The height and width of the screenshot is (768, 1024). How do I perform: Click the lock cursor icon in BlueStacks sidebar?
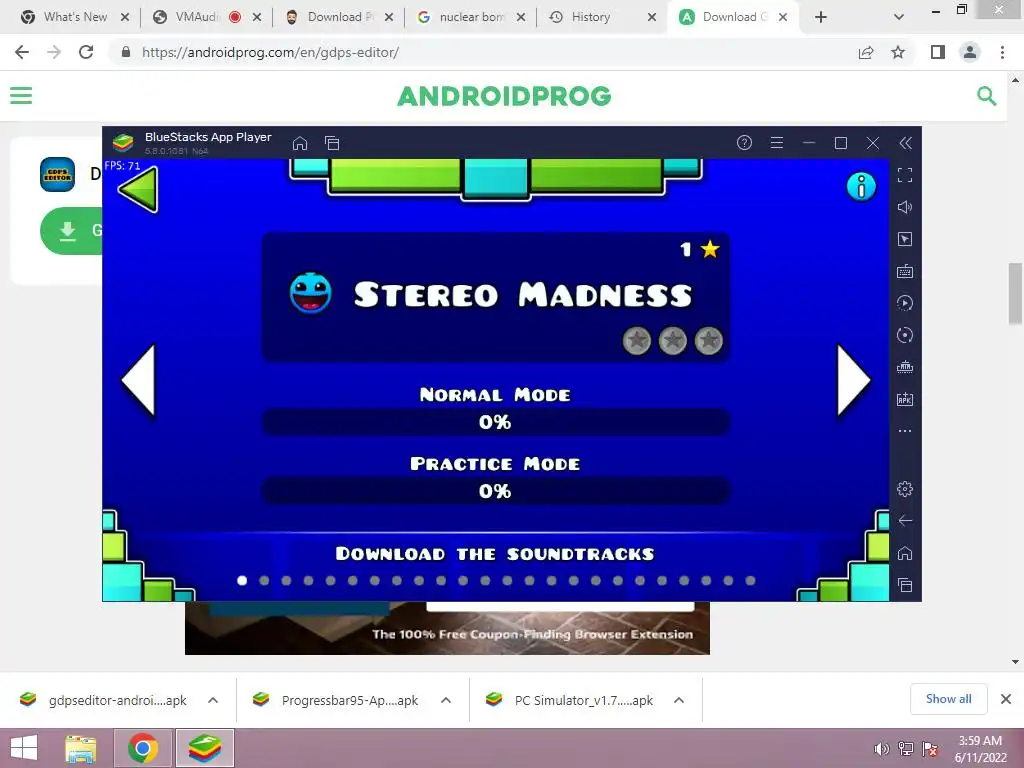pyautogui.click(x=904, y=239)
